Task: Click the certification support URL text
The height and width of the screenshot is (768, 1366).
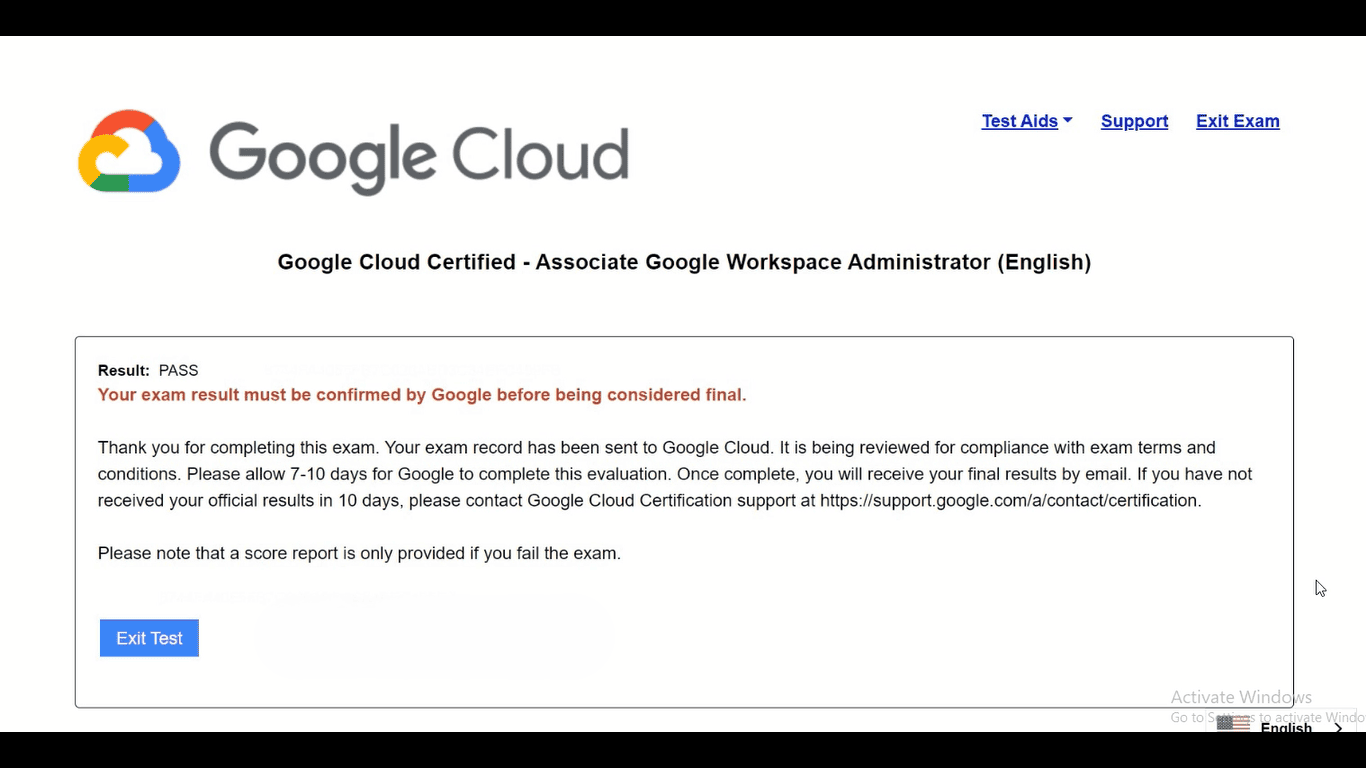Action: (x=1009, y=500)
